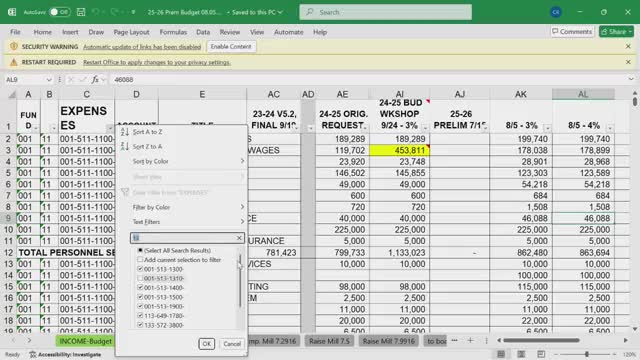Uncheck the 001-513-1300- filter item
Image resolution: width=640 pixels, height=360 pixels.
point(140,269)
